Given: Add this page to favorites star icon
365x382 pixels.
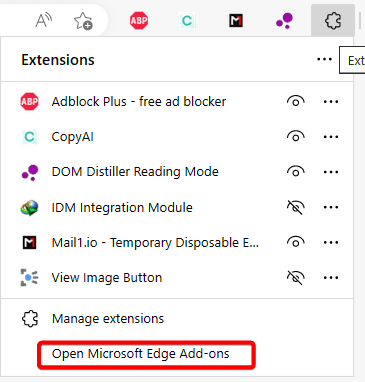Looking at the screenshot, I should 83,21.
